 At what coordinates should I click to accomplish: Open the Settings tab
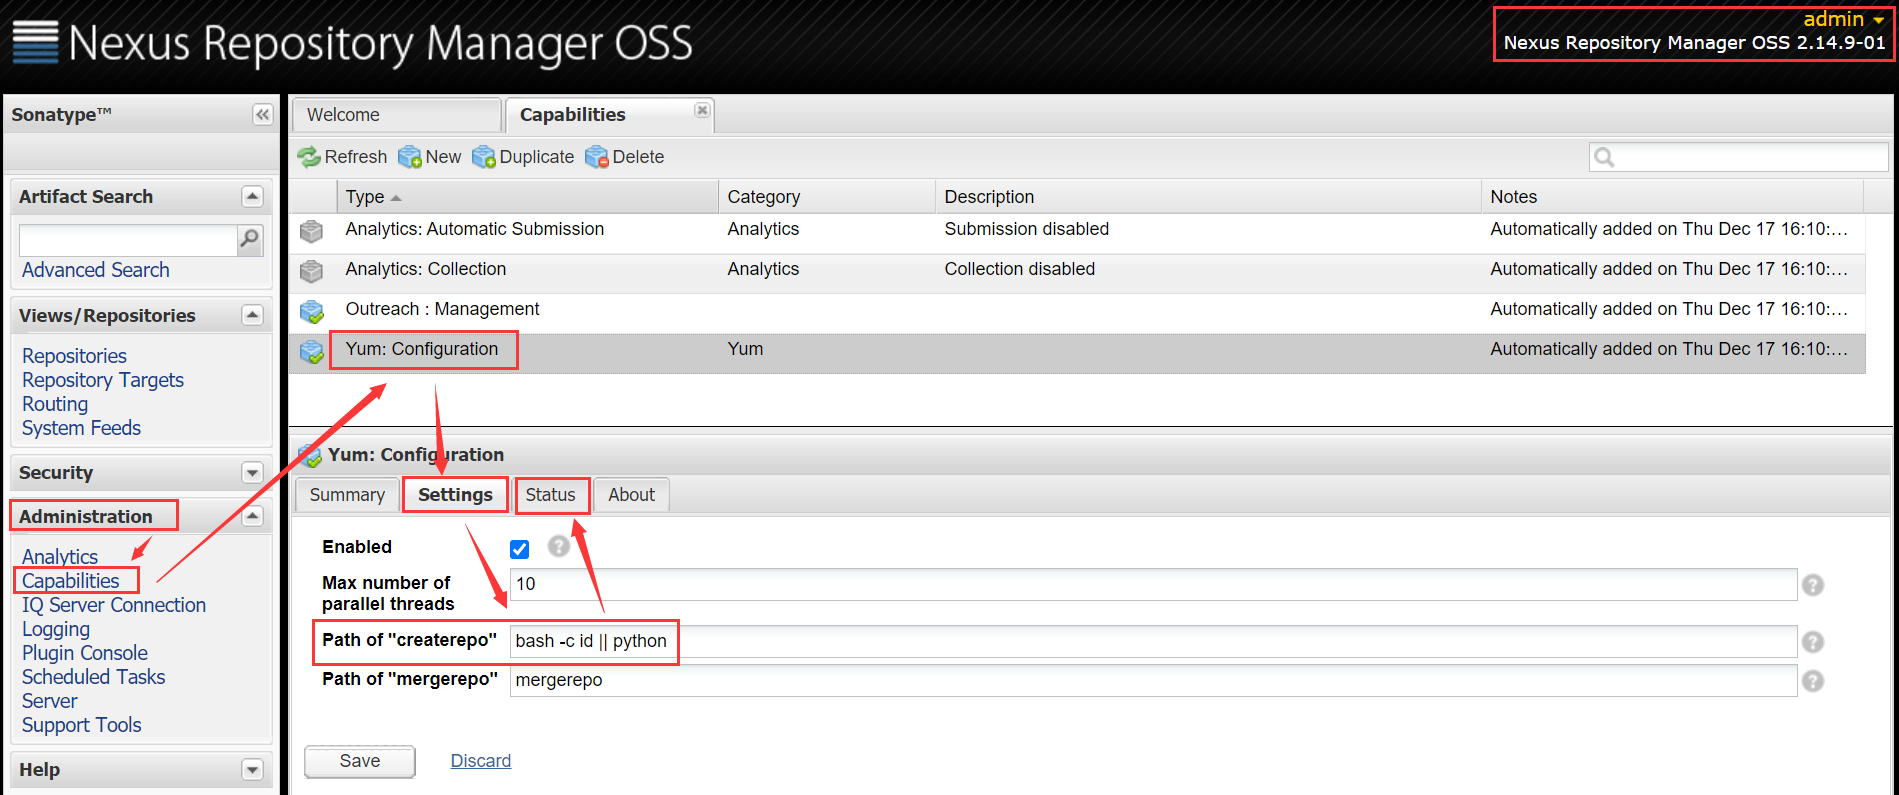click(x=455, y=495)
